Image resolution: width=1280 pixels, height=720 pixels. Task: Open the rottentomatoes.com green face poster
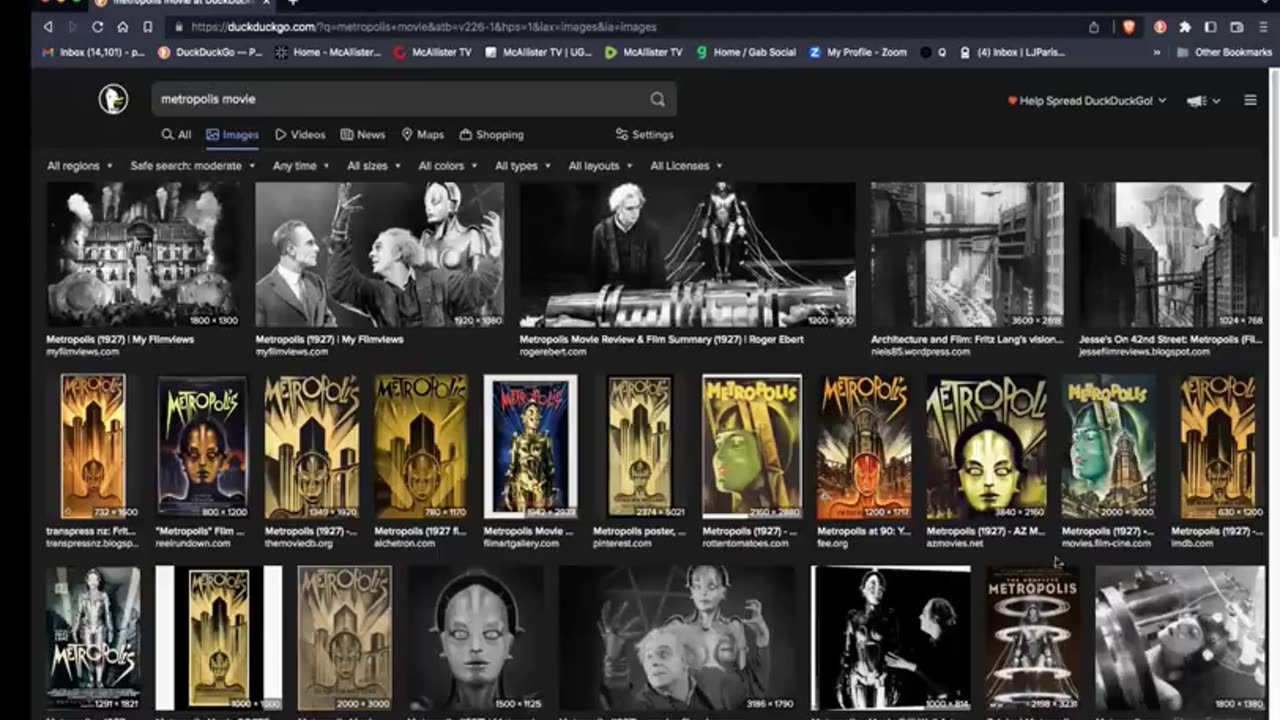(x=752, y=447)
